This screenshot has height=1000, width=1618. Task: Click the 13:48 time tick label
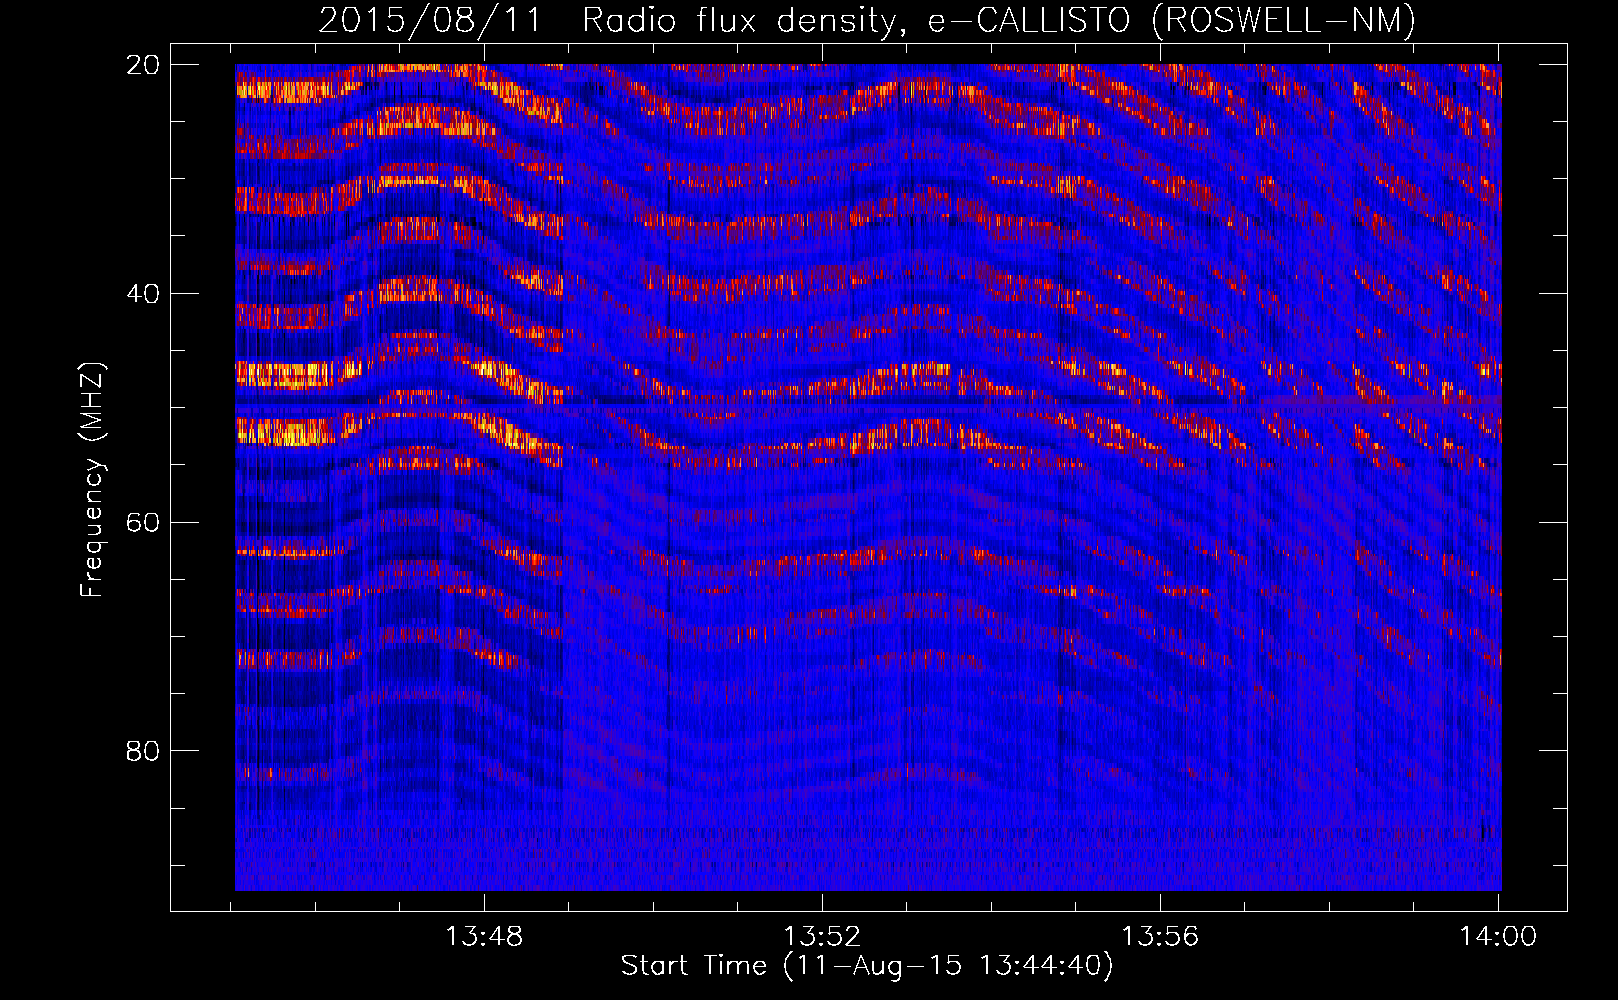(484, 937)
